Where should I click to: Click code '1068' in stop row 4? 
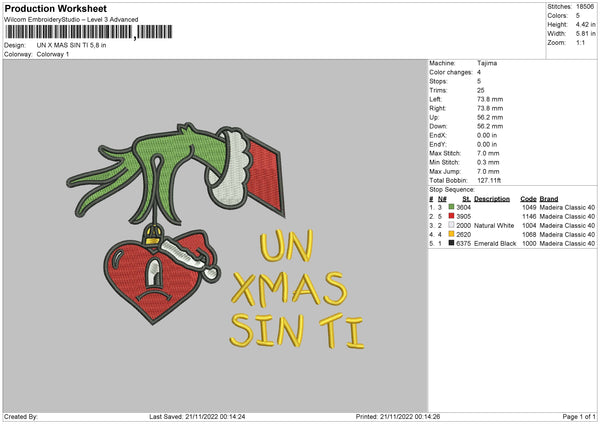[x=529, y=235]
